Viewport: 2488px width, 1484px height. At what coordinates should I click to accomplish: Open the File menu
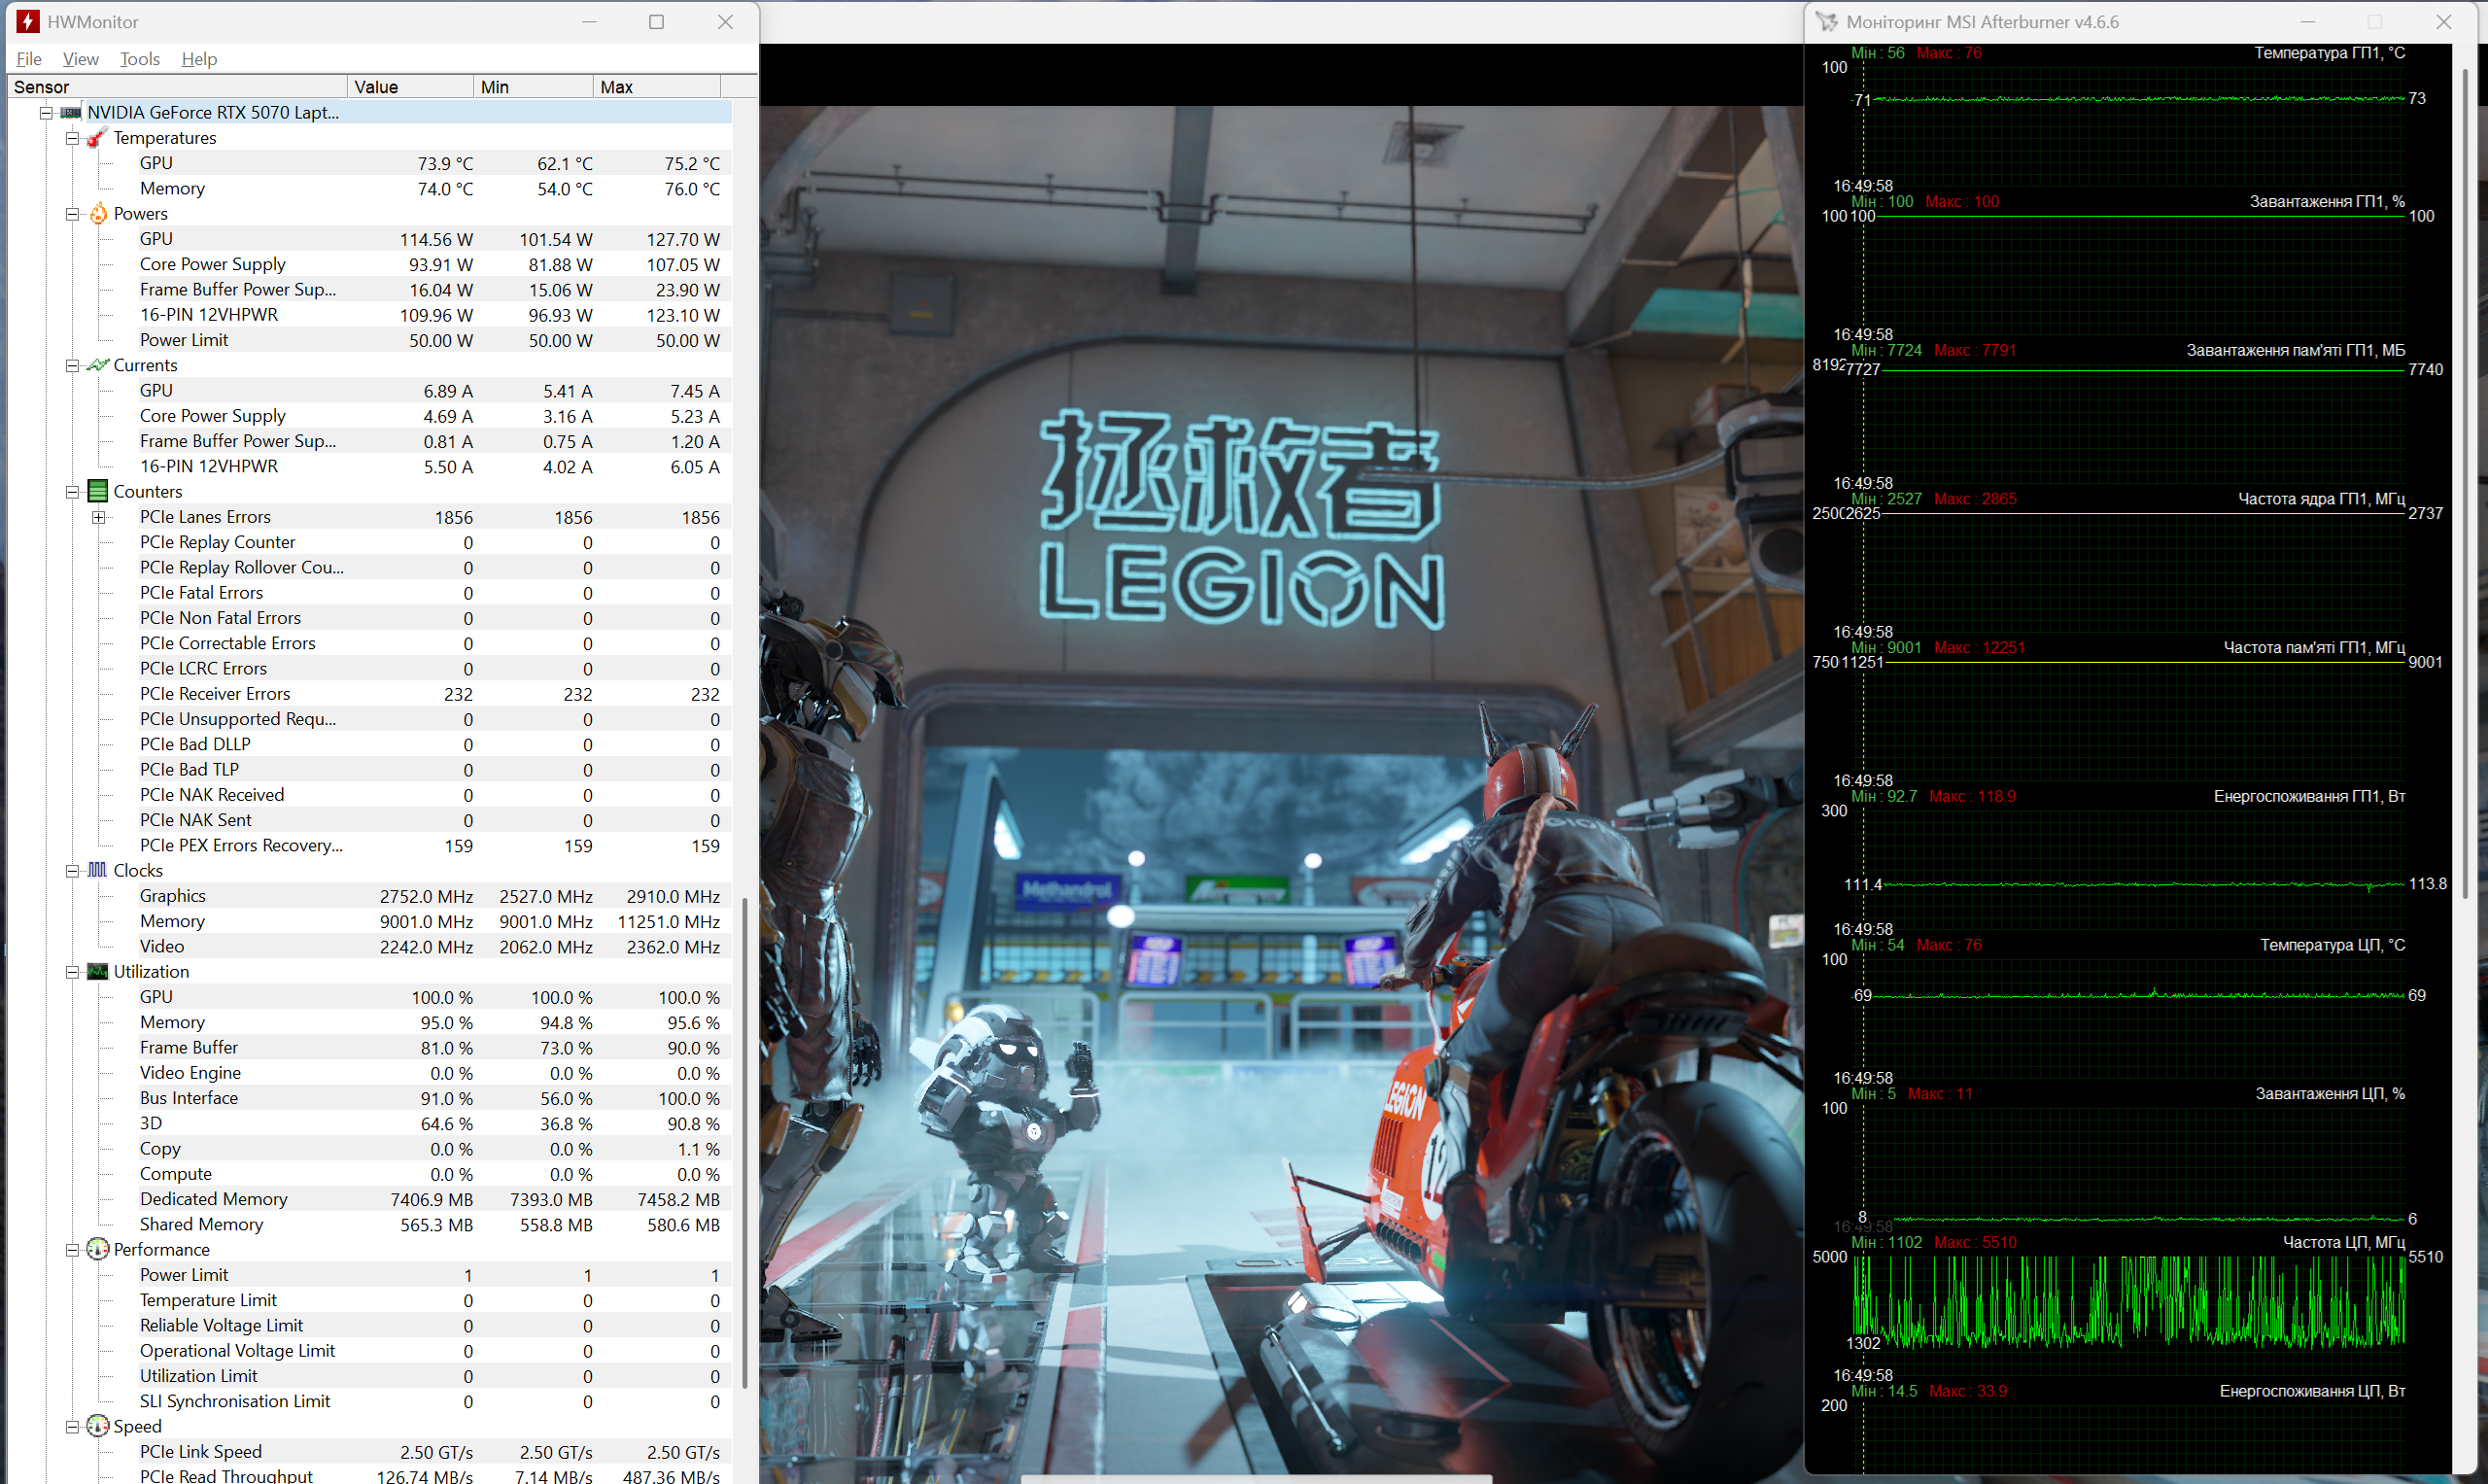pyautogui.click(x=29, y=59)
